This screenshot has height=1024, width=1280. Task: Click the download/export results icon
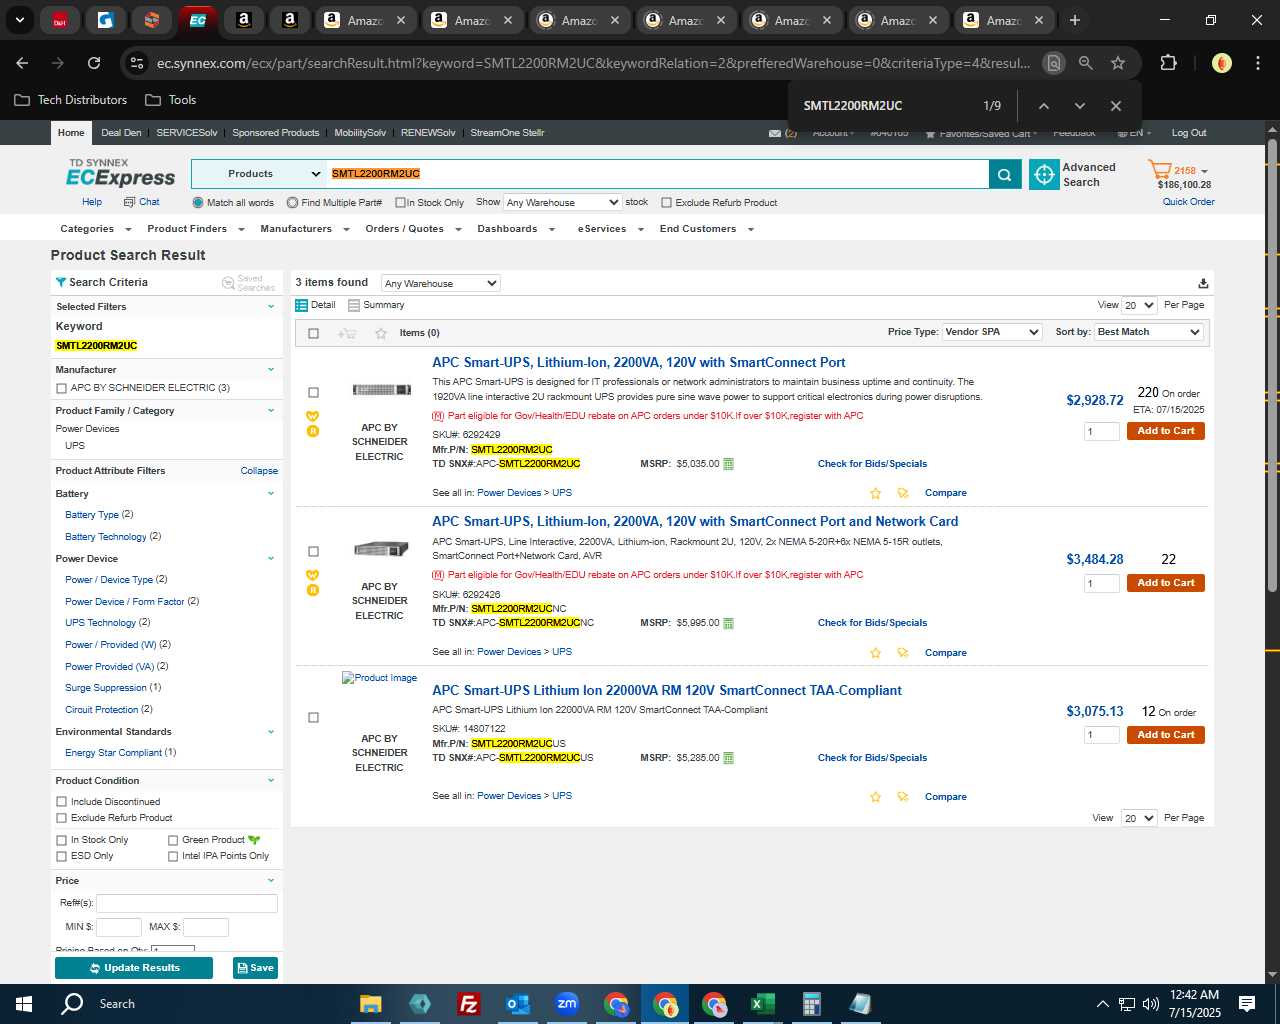click(x=1203, y=283)
